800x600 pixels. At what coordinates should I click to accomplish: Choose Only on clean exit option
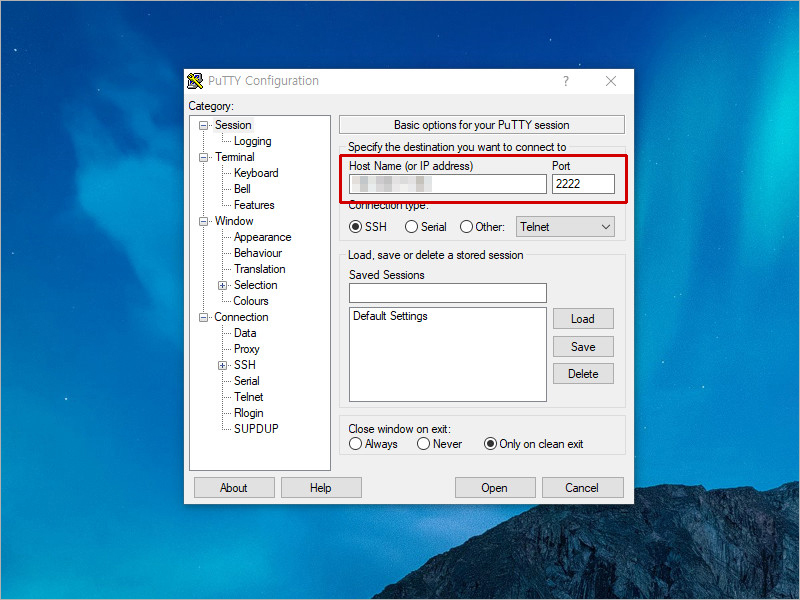[490, 444]
